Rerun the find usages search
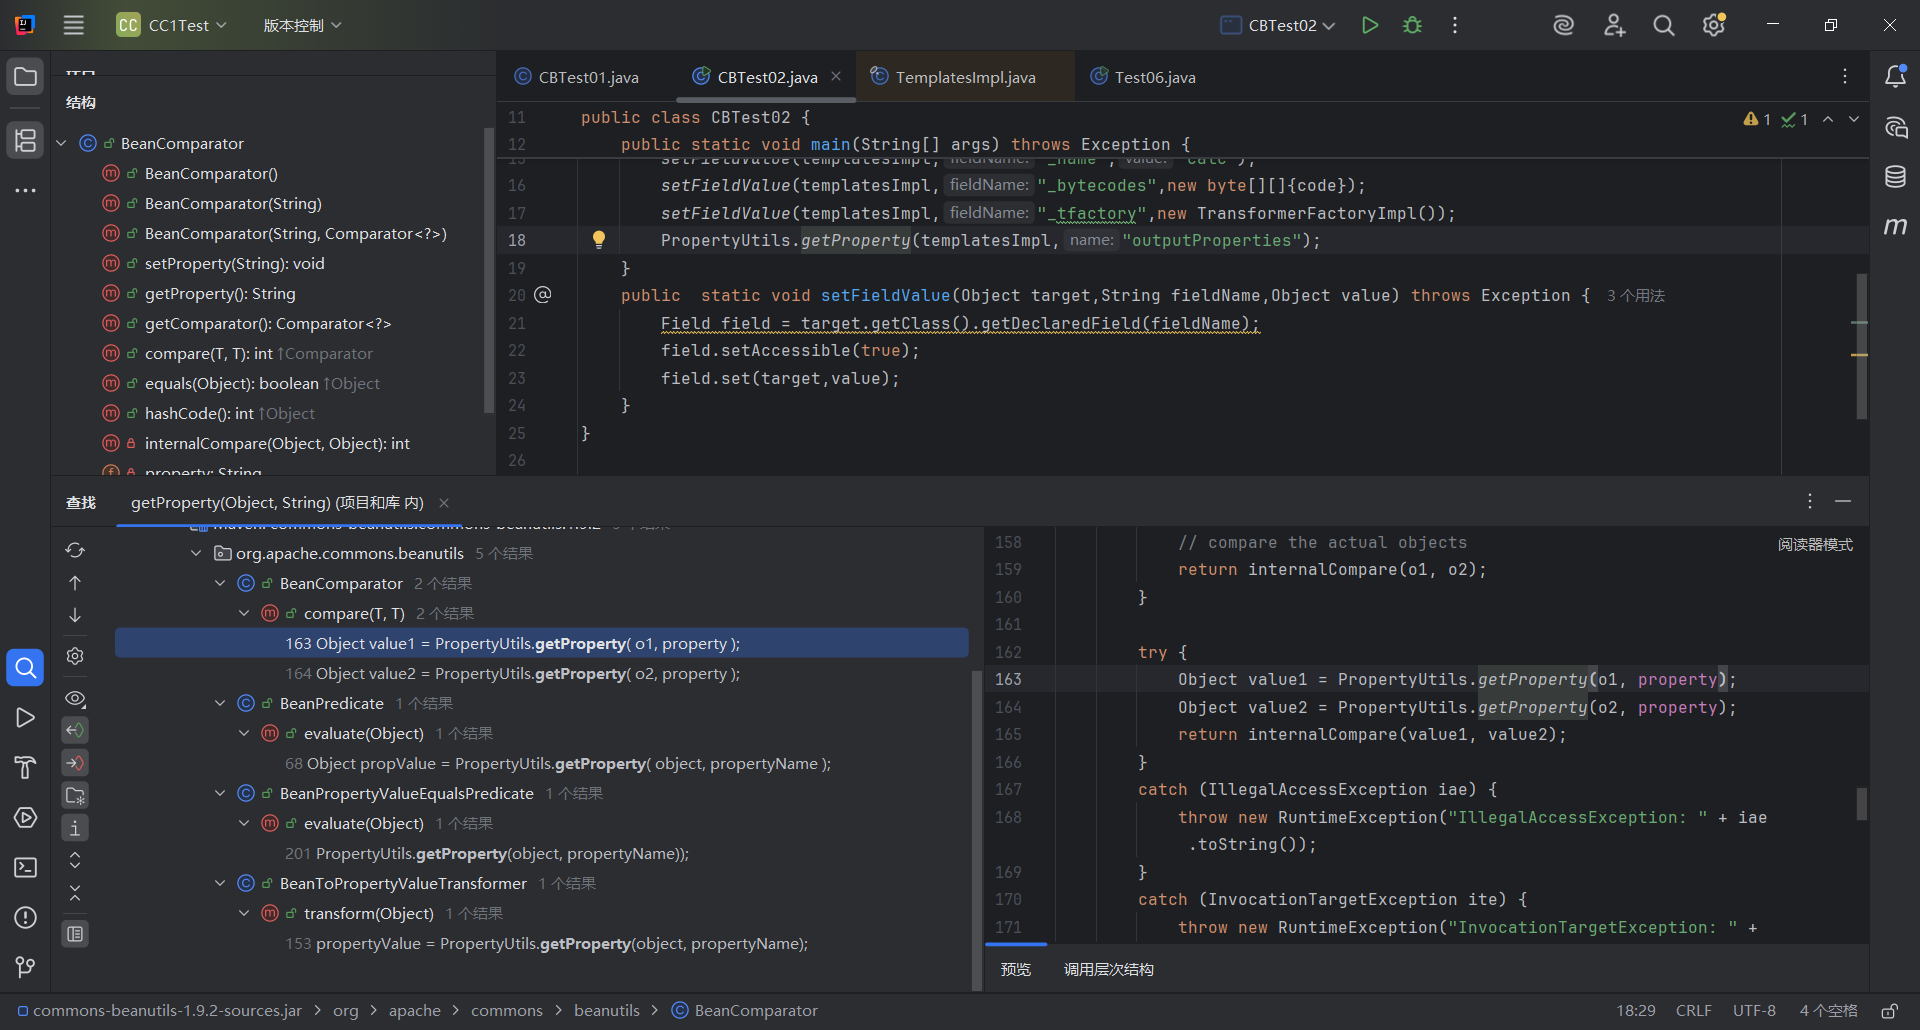This screenshot has width=1920, height=1030. (x=75, y=550)
